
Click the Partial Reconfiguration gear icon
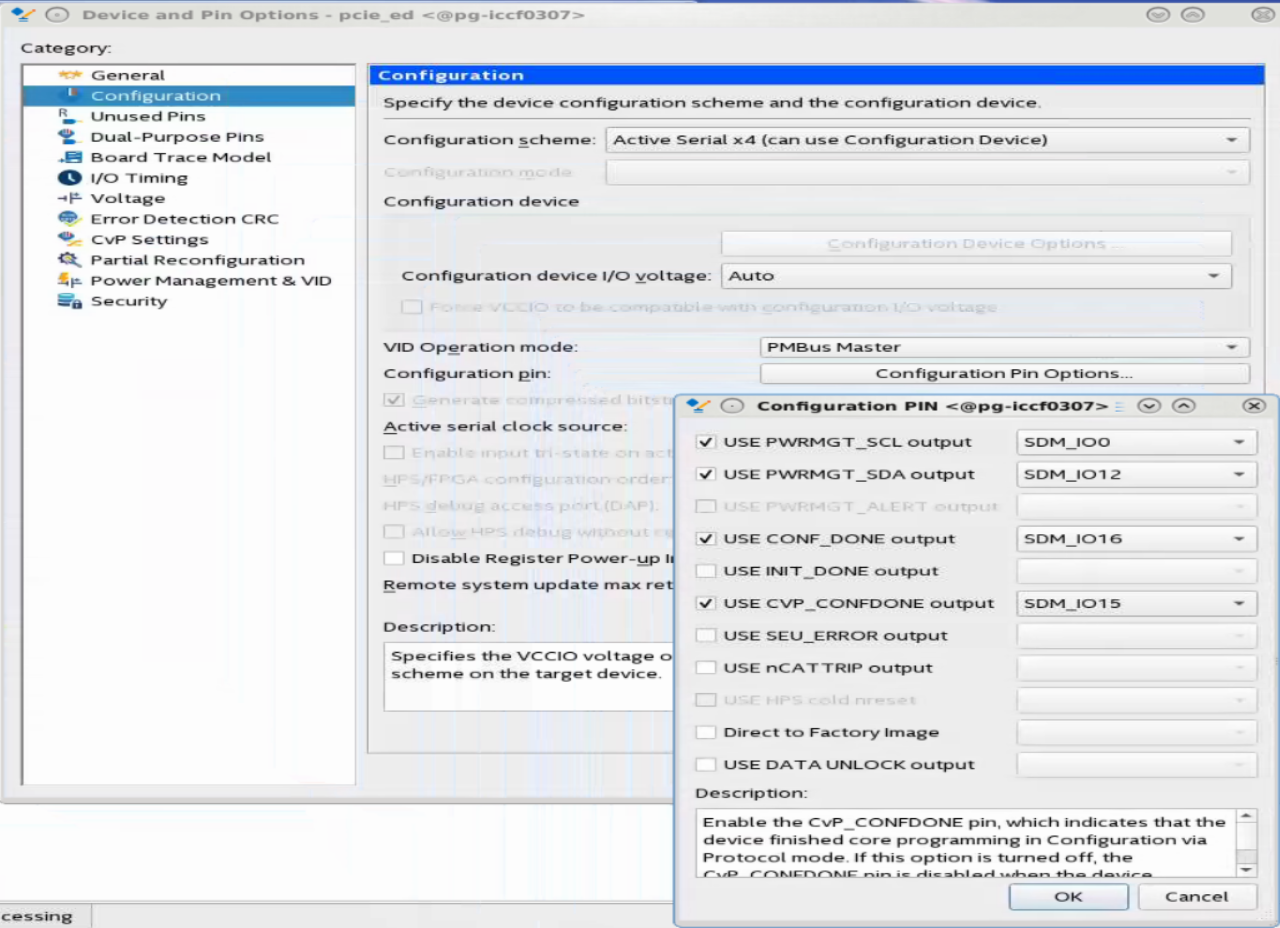click(69, 260)
